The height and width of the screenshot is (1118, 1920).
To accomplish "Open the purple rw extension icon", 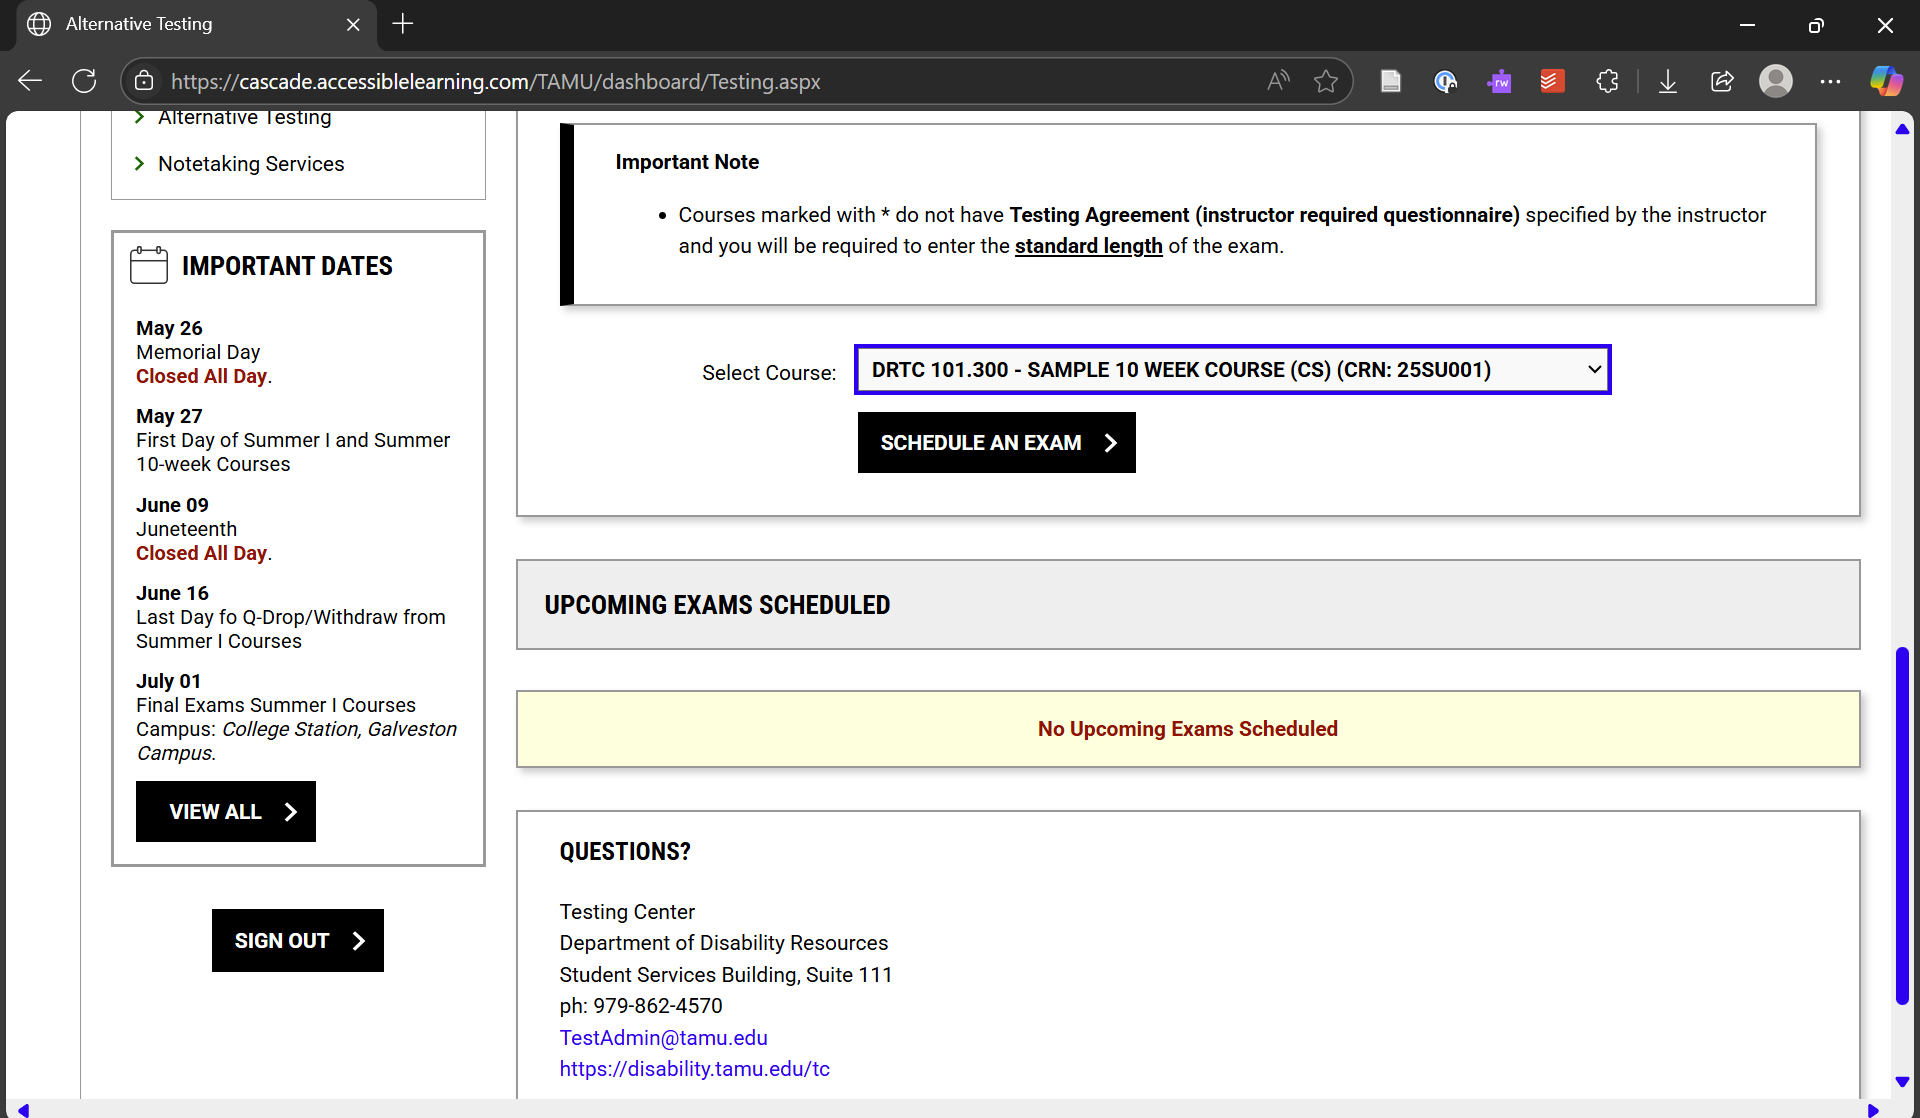I will click(1499, 81).
